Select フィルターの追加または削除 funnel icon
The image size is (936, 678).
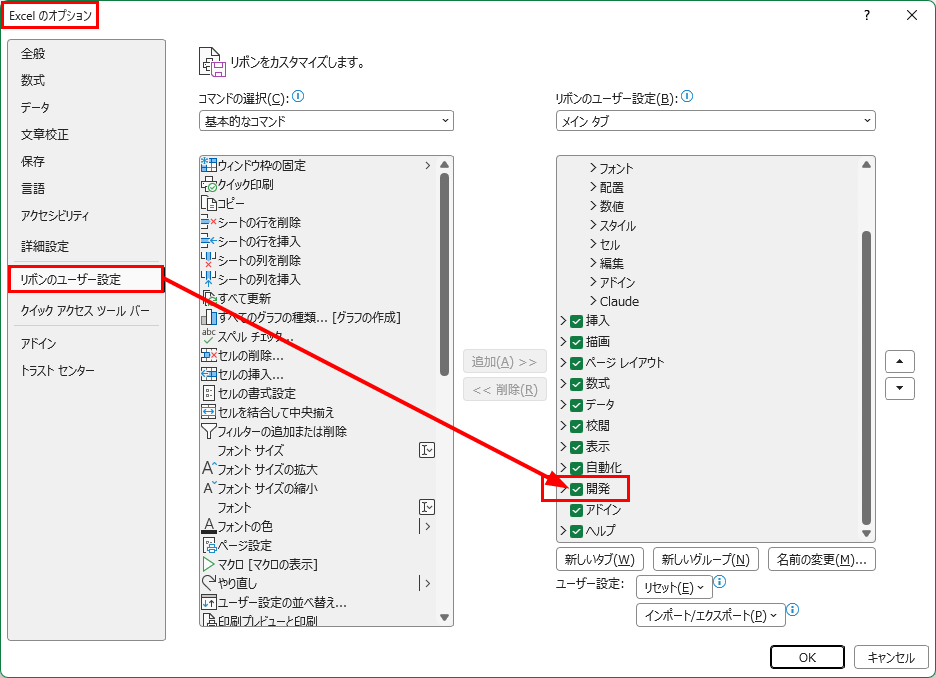[208, 431]
